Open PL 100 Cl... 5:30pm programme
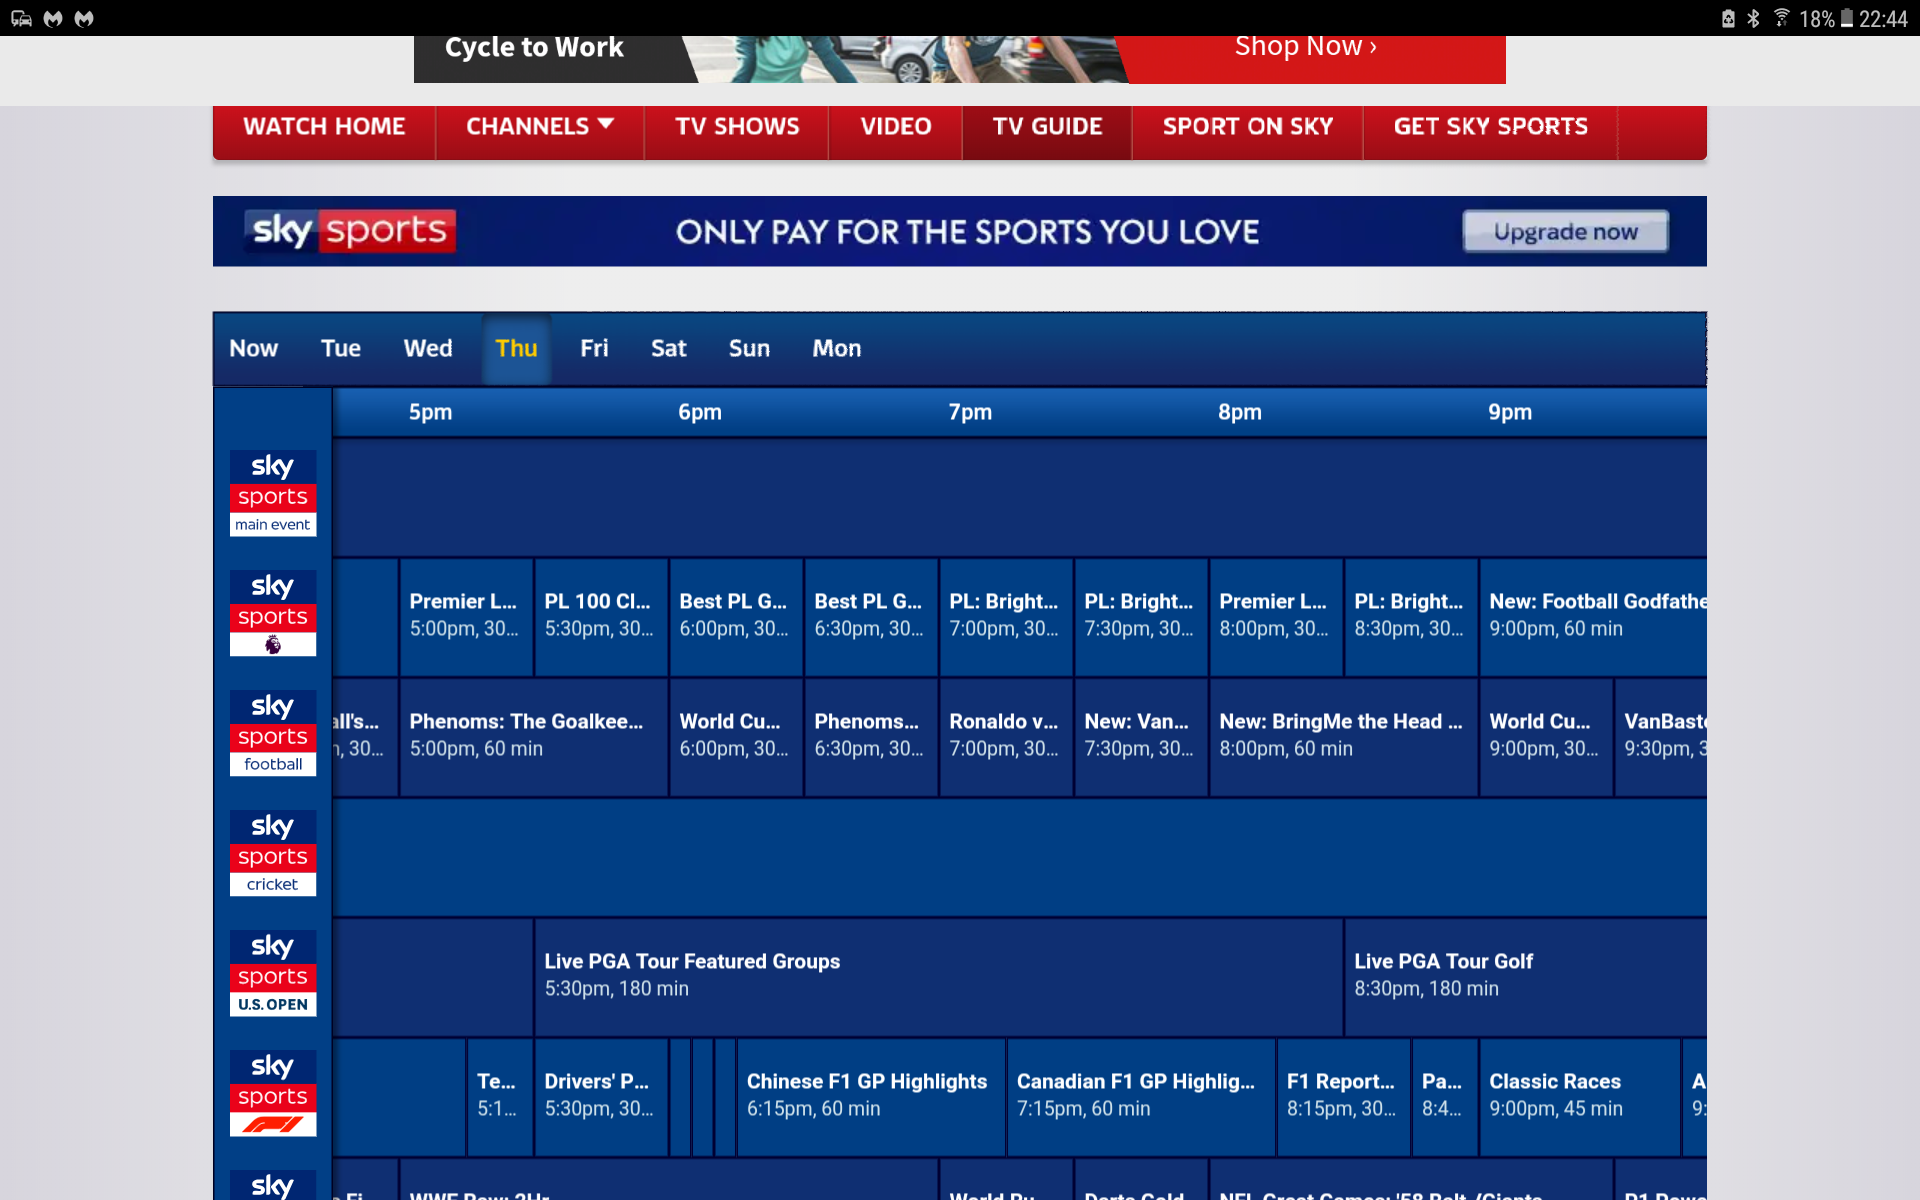The image size is (1920, 1200). click(601, 616)
